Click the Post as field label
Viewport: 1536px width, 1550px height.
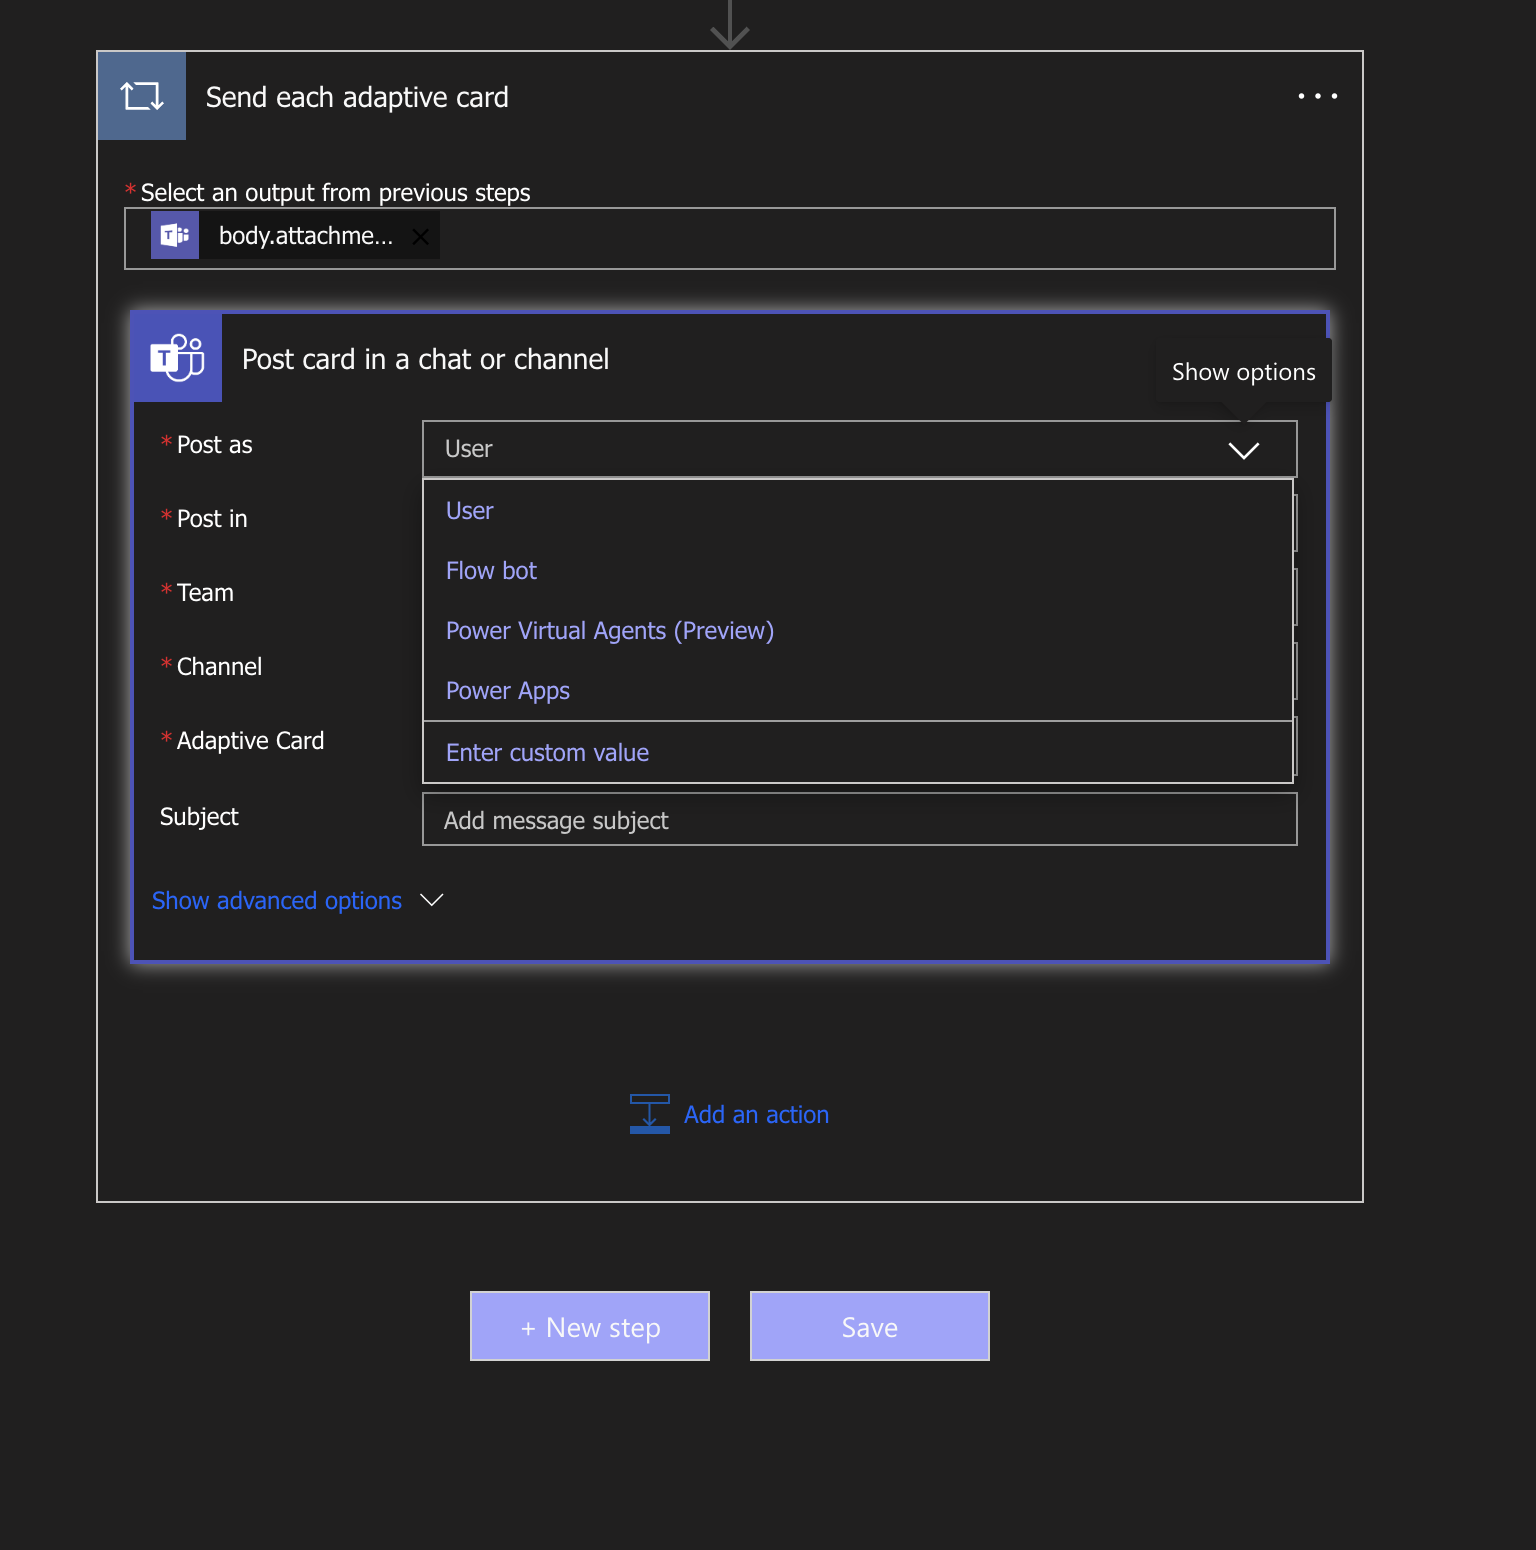pos(214,445)
